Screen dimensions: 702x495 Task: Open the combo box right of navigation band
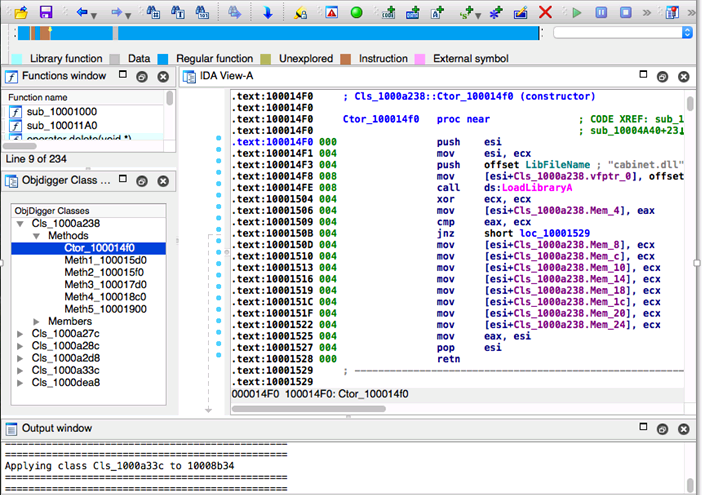click(x=686, y=32)
